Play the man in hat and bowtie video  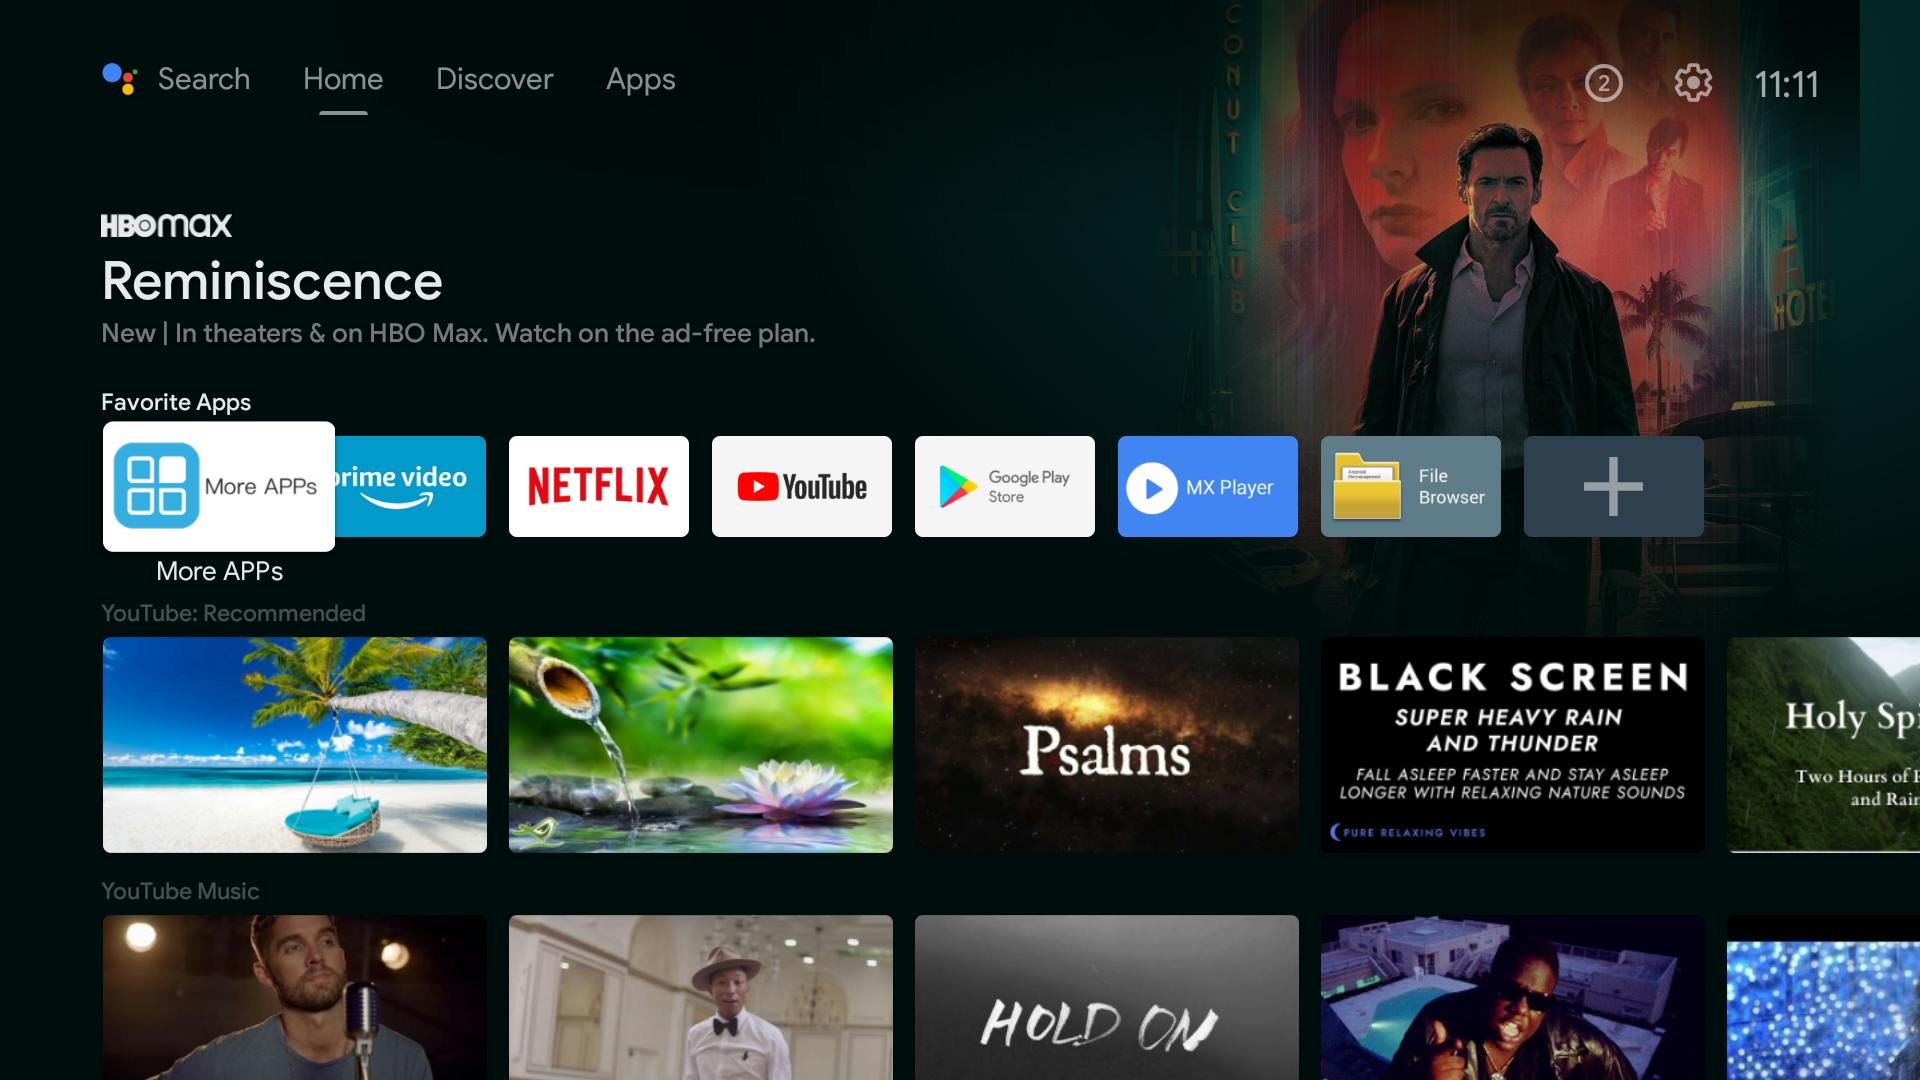pyautogui.click(x=701, y=997)
